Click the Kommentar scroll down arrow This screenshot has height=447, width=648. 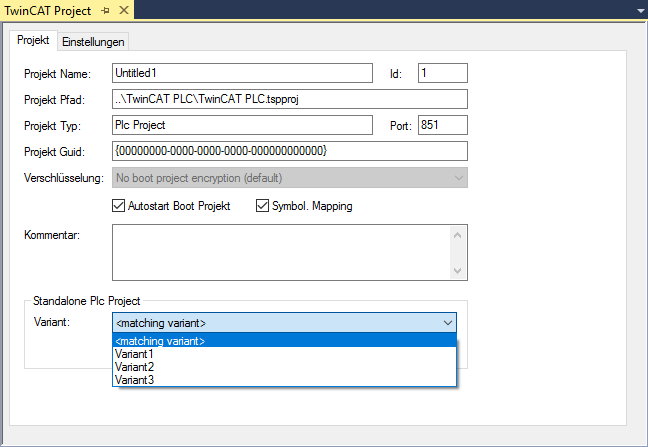tap(457, 271)
